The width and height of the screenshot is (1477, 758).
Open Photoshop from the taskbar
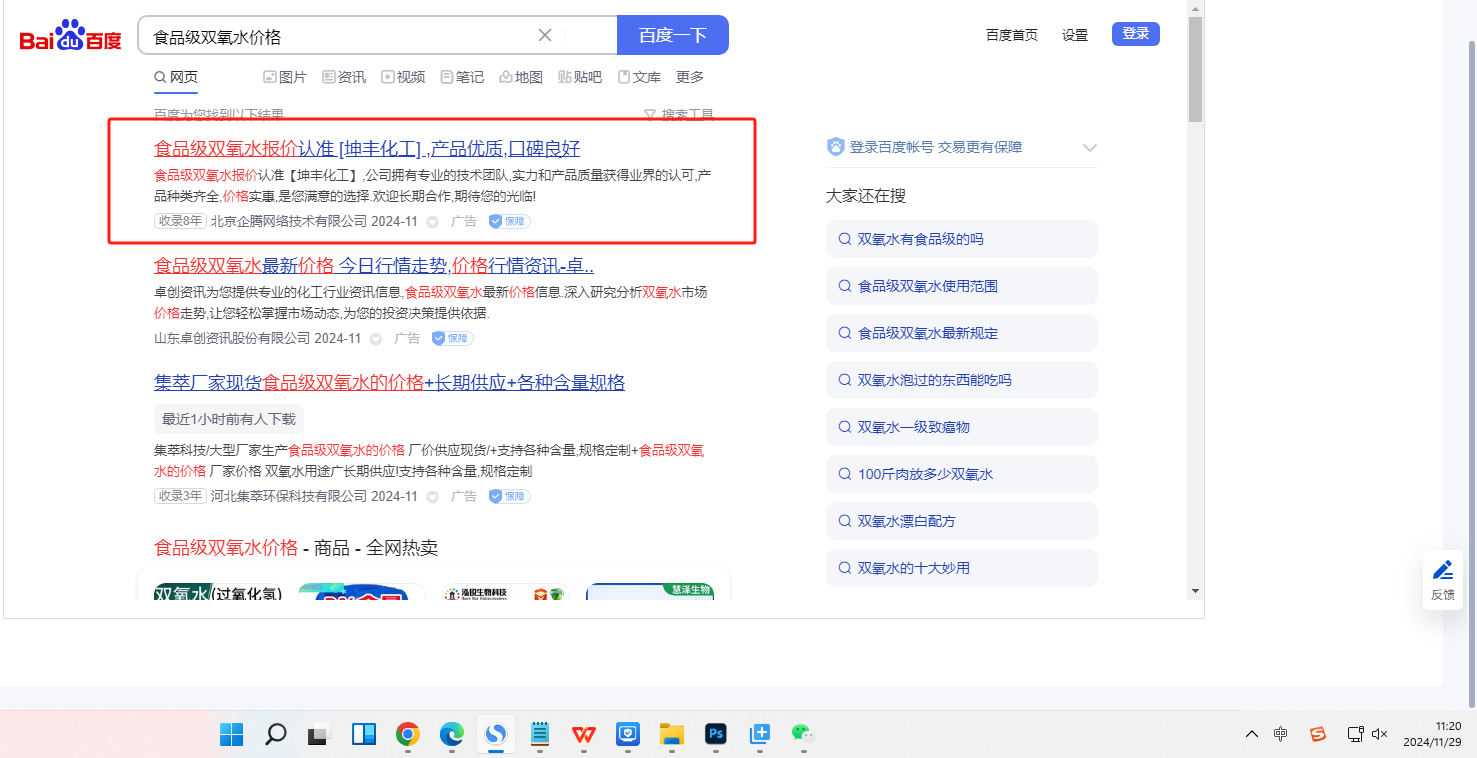715,735
